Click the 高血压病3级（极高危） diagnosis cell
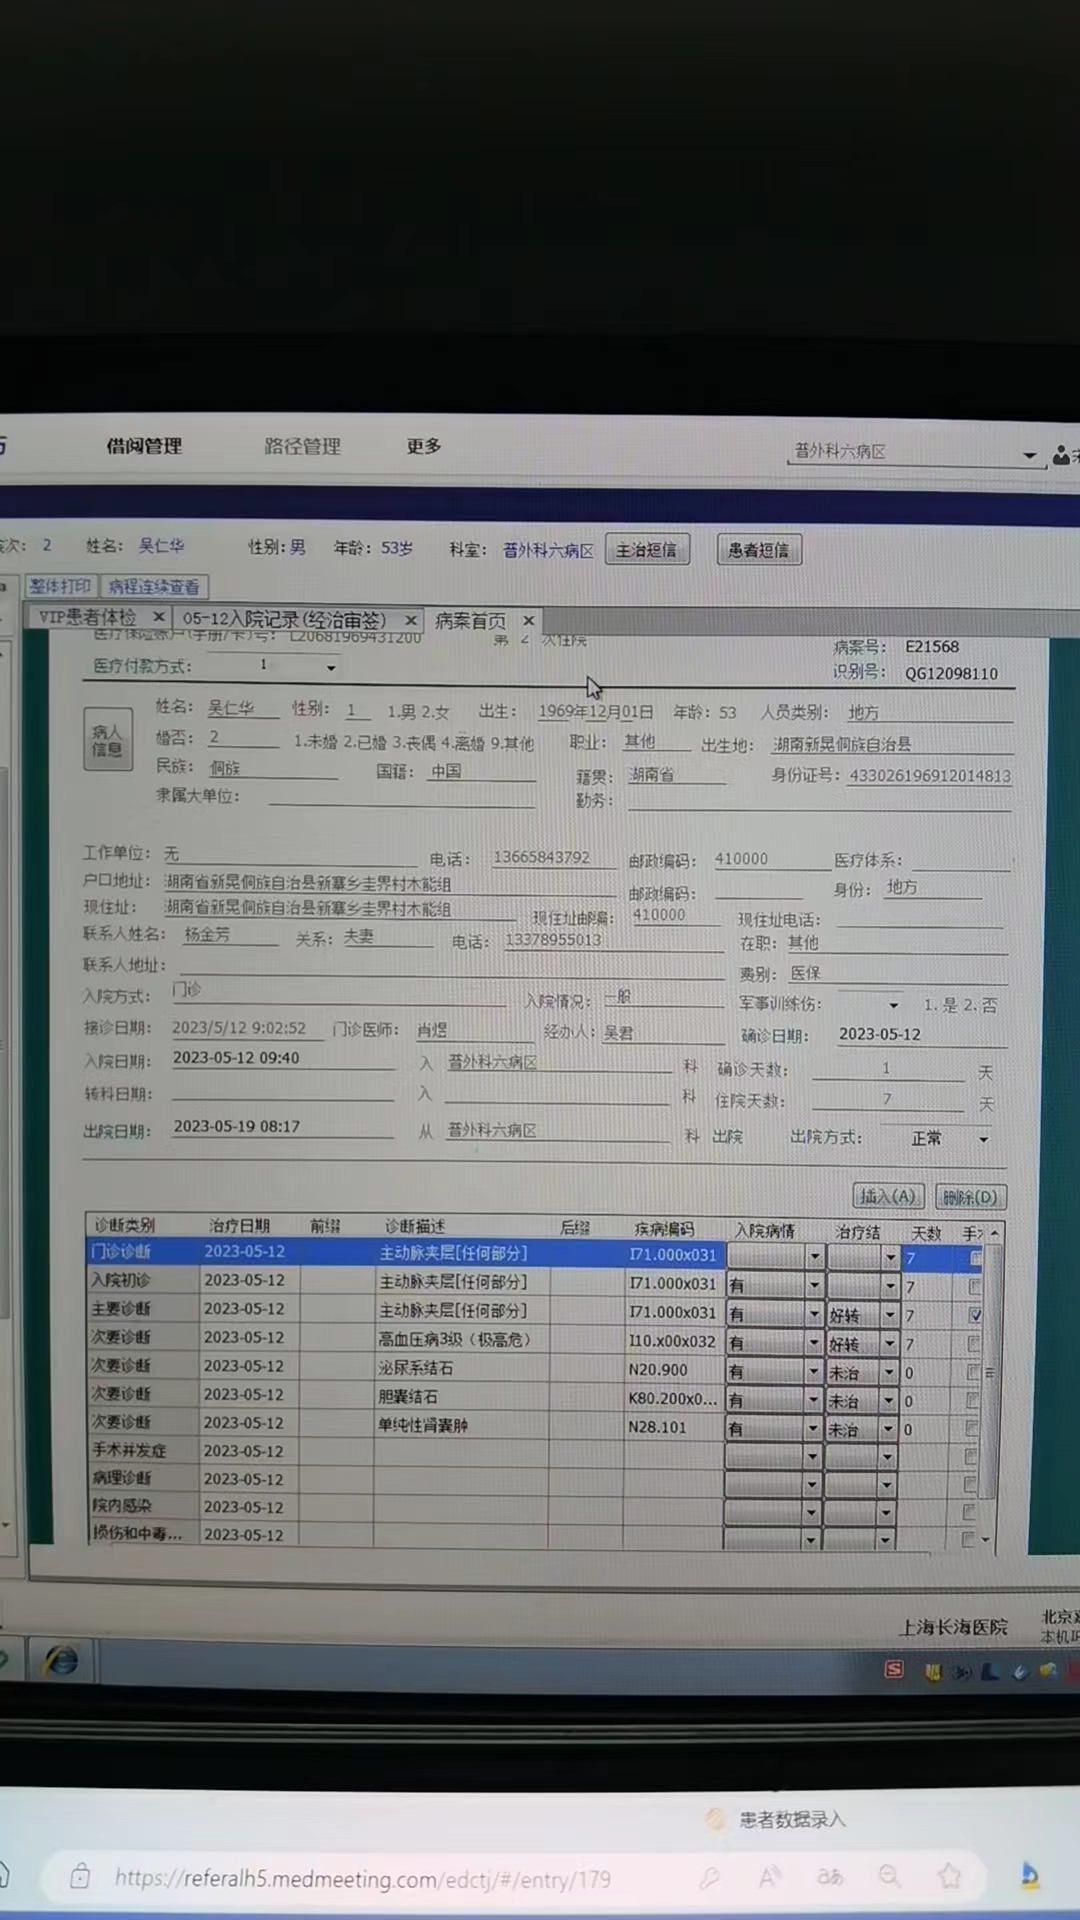1080x1920 pixels. tap(462, 1339)
